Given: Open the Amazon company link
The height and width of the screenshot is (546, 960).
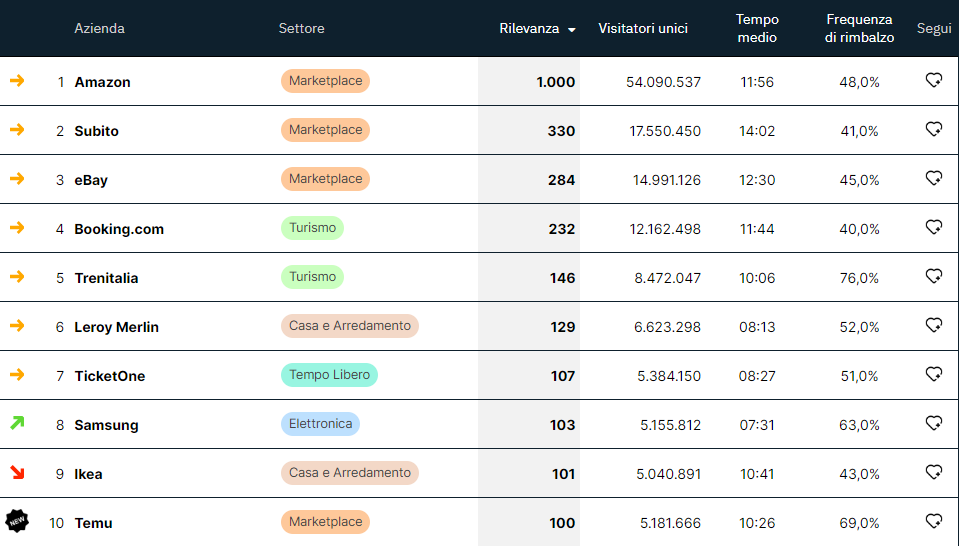Looking at the screenshot, I should click(x=102, y=82).
